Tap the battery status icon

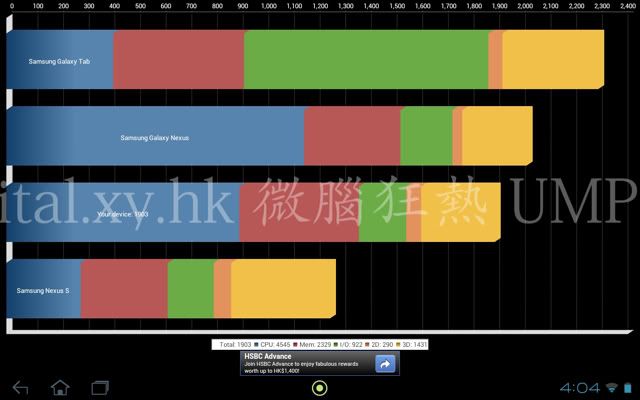[x=627, y=387]
